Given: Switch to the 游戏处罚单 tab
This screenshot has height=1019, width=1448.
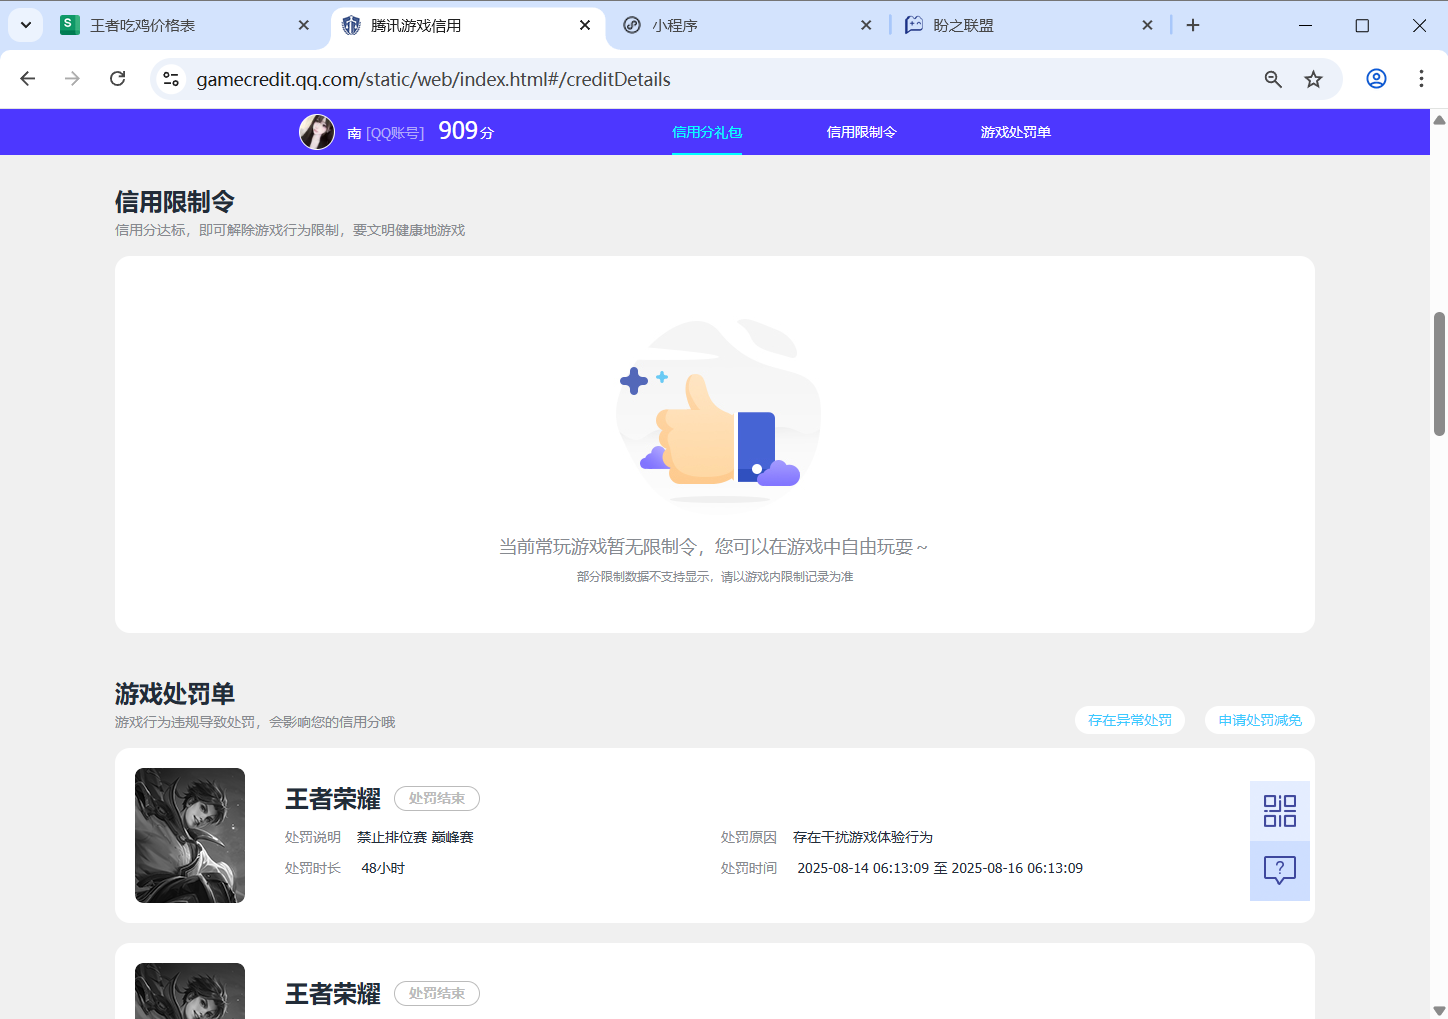Looking at the screenshot, I should click(x=1016, y=131).
